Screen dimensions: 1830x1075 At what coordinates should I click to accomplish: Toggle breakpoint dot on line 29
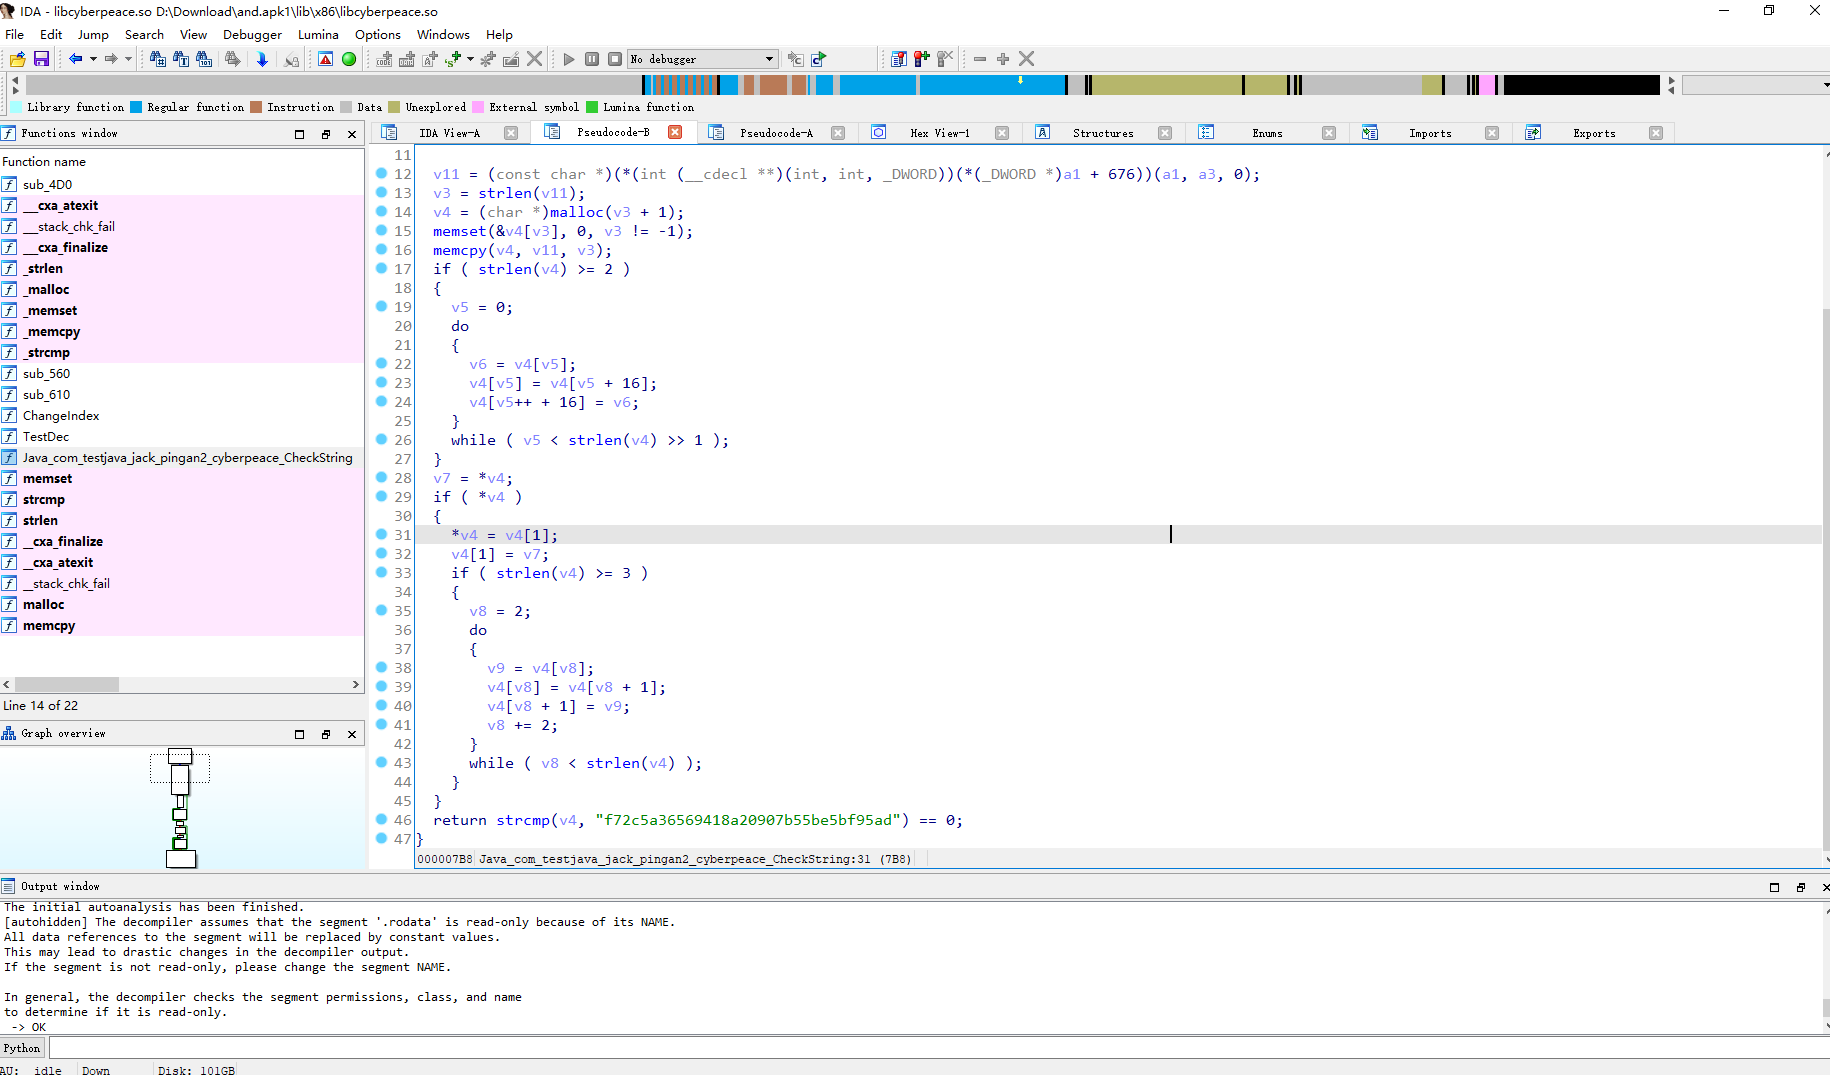[x=381, y=496]
